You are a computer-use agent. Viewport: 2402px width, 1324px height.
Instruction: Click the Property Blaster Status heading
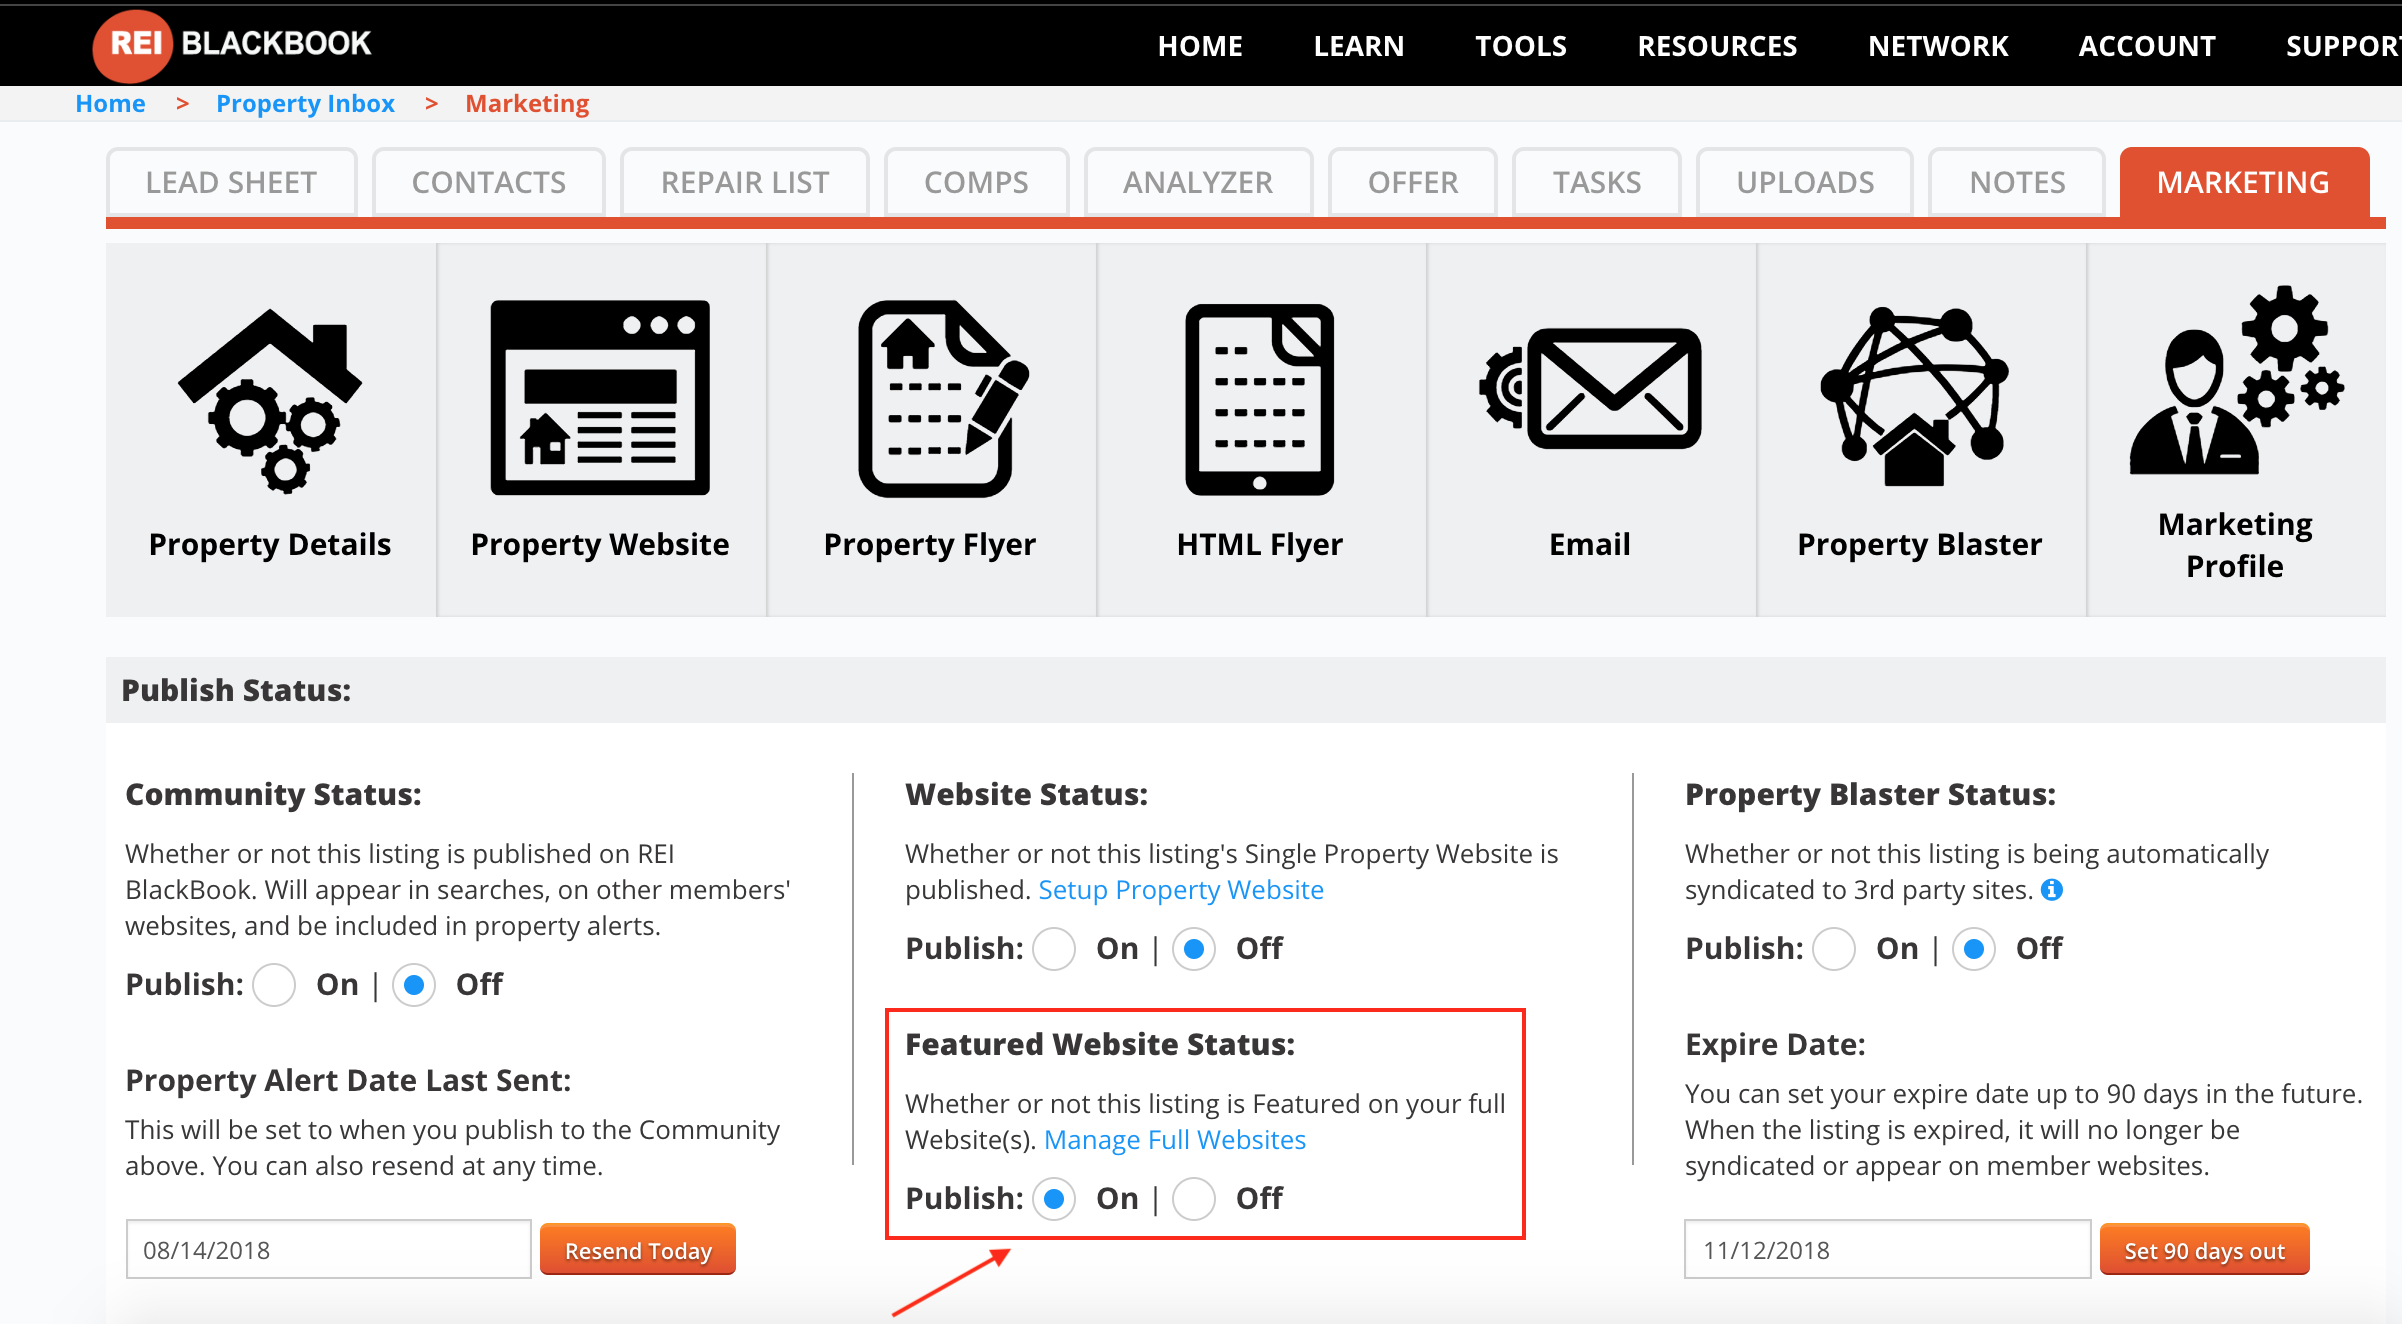(x=1870, y=794)
